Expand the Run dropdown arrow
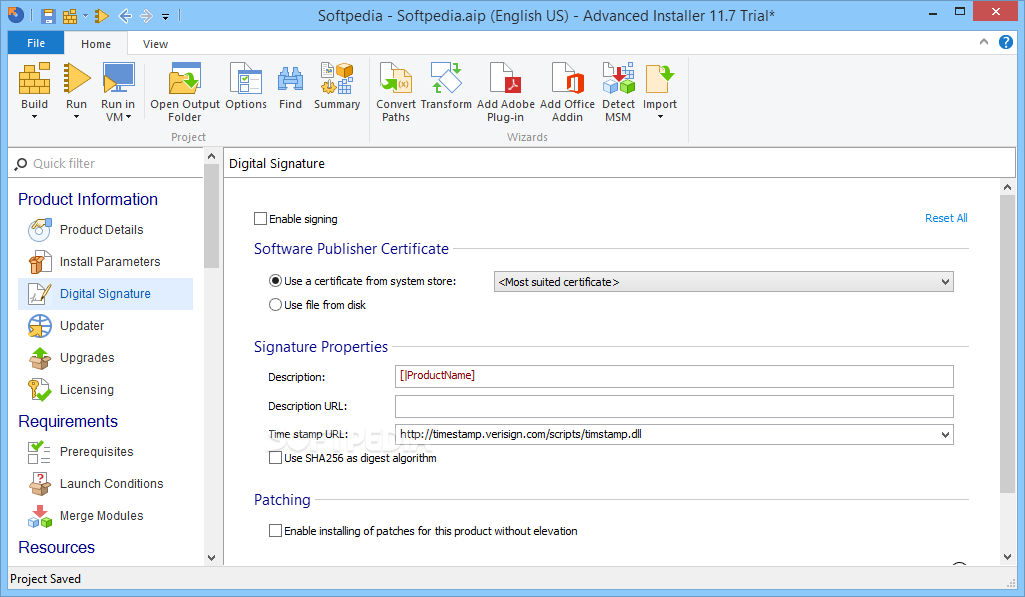The height and width of the screenshot is (597, 1025). pos(76,117)
